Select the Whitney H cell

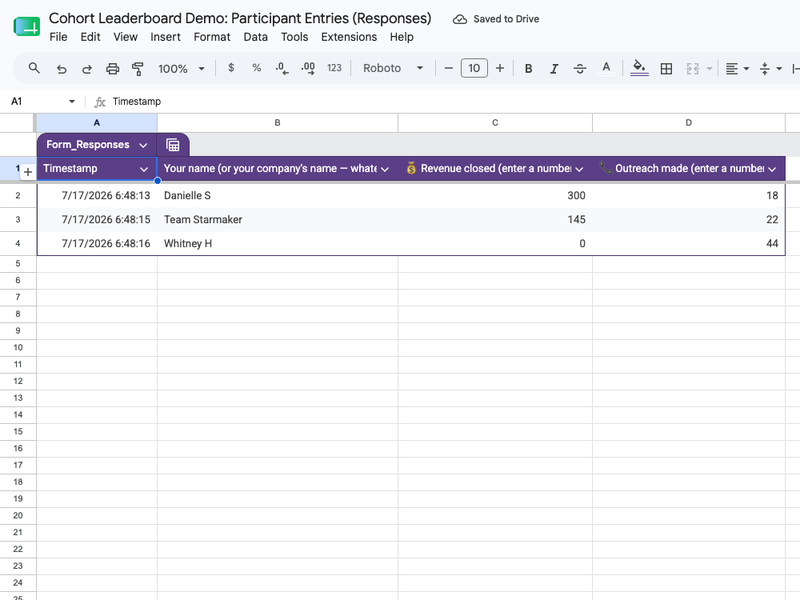click(x=278, y=243)
